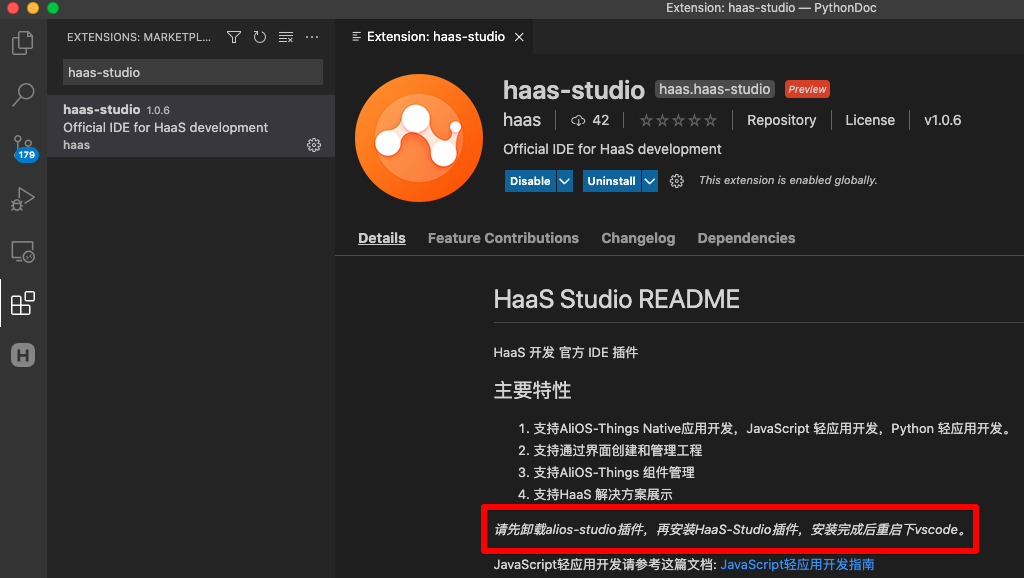Clear extensions search results
This screenshot has height=578, width=1024.
pyautogui.click(x=286, y=37)
